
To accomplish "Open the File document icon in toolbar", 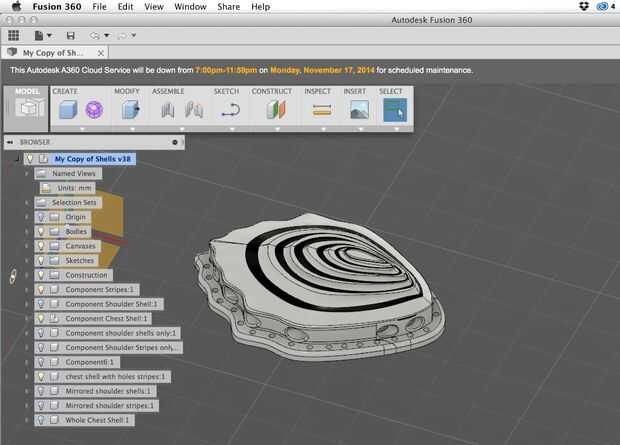I will 39,36.
